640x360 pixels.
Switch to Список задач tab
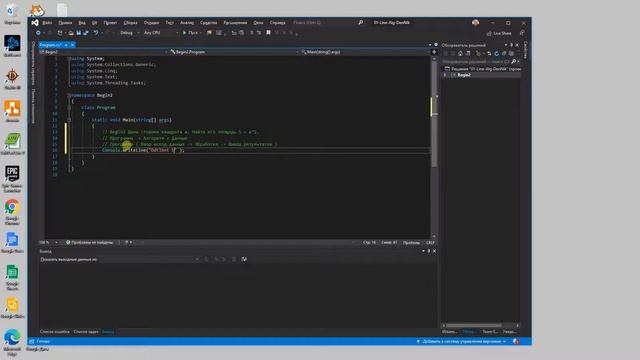click(86, 332)
